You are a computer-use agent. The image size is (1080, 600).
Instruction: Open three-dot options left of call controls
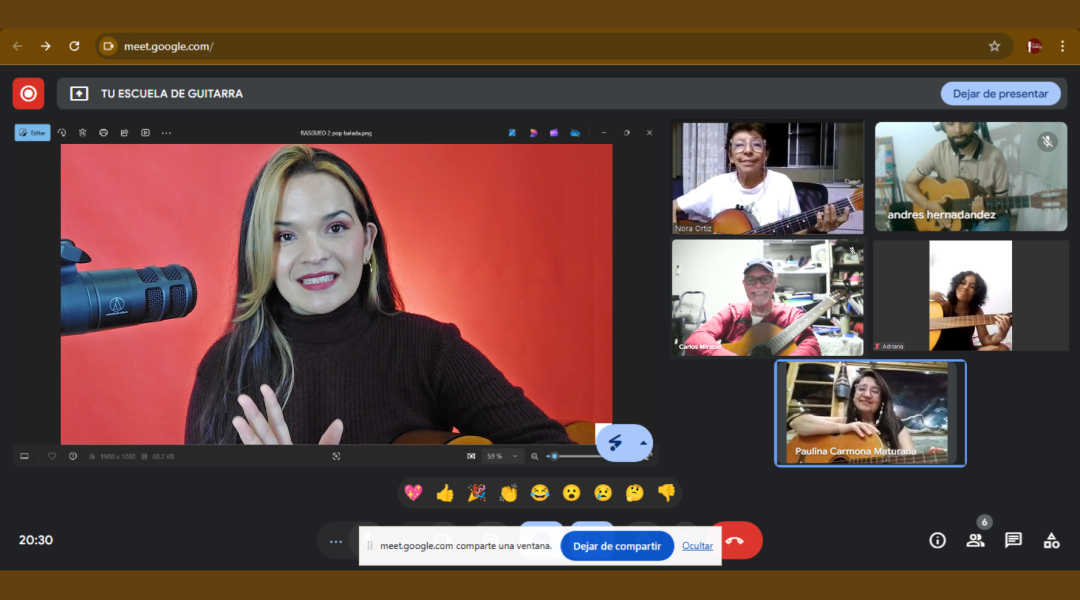335,541
